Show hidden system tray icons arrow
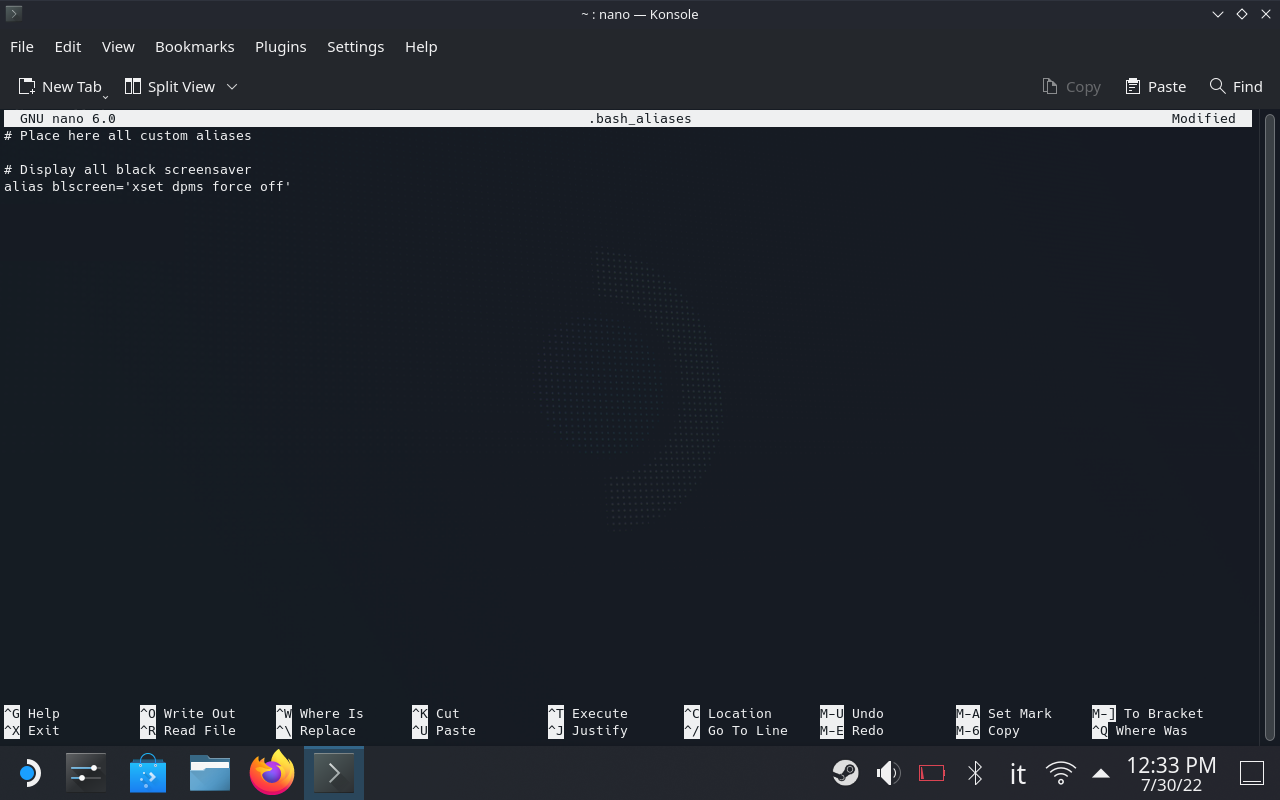The height and width of the screenshot is (800, 1280). (1101, 773)
